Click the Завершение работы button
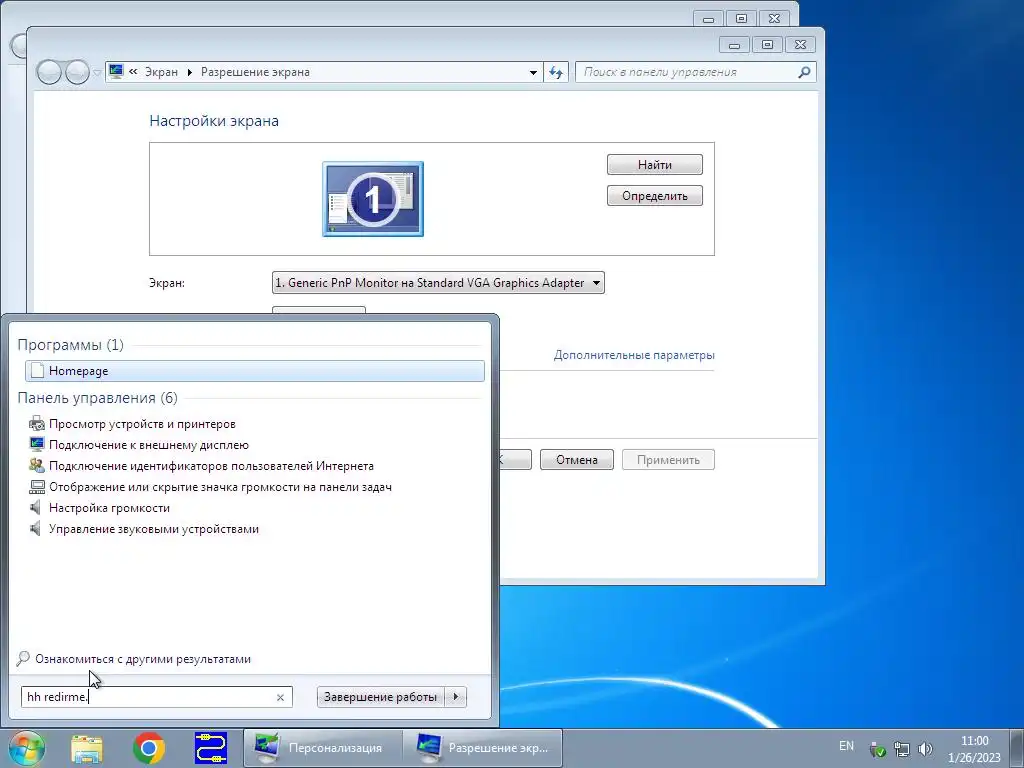The height and width of the screenshot is (768, 1024). (381, 697)
